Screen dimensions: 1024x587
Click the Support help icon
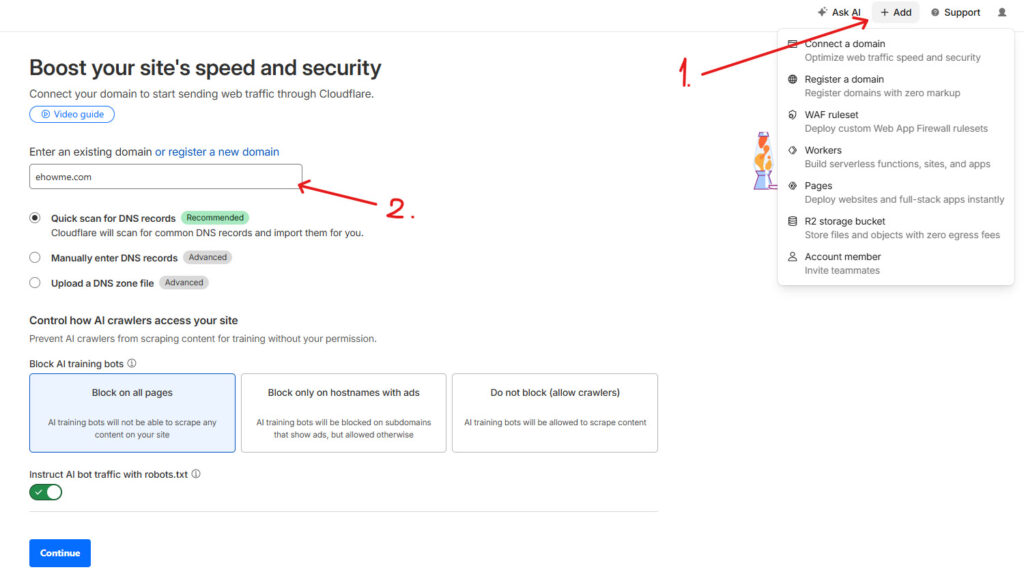pos(935,12)
